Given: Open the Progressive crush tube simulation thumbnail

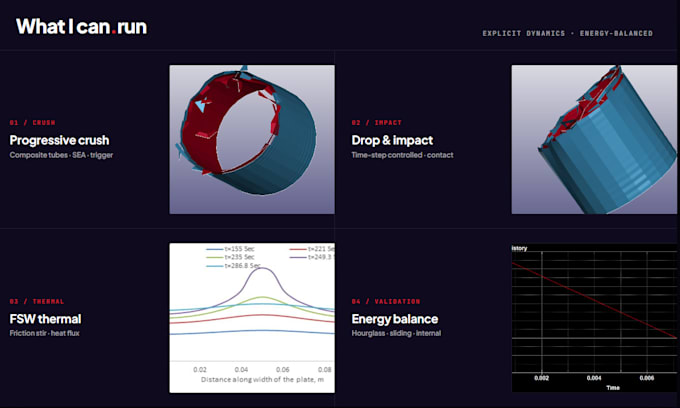Looking at the screenshot, I should tap(252, 140).
